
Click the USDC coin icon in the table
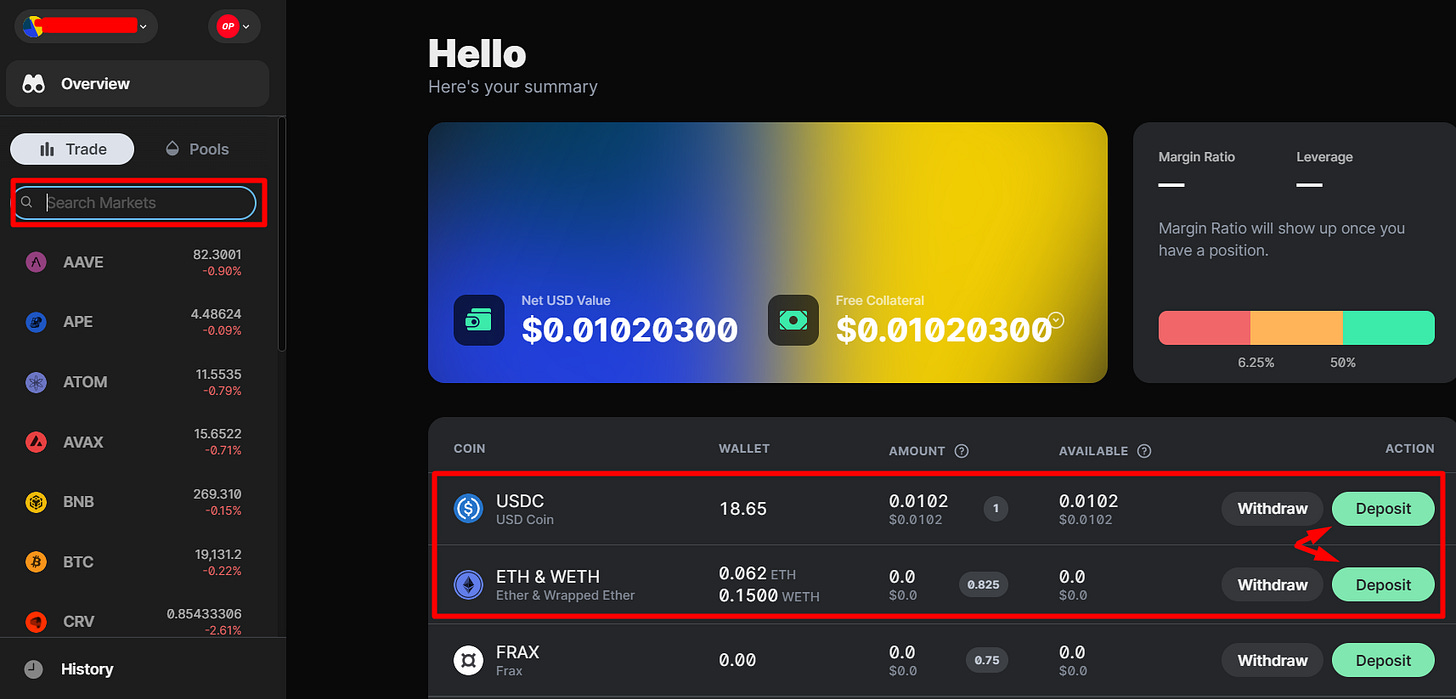pyautogui.click(x=469, y=508)
